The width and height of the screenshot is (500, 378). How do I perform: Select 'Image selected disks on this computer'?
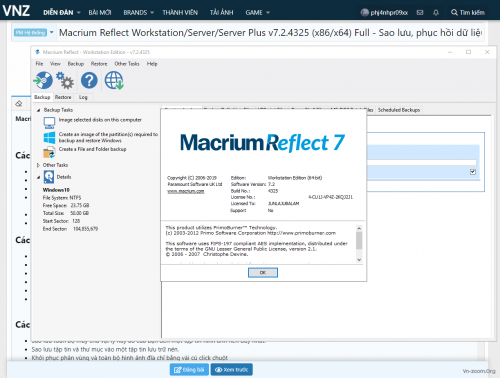pyautogui.click(x=100, y=120)
